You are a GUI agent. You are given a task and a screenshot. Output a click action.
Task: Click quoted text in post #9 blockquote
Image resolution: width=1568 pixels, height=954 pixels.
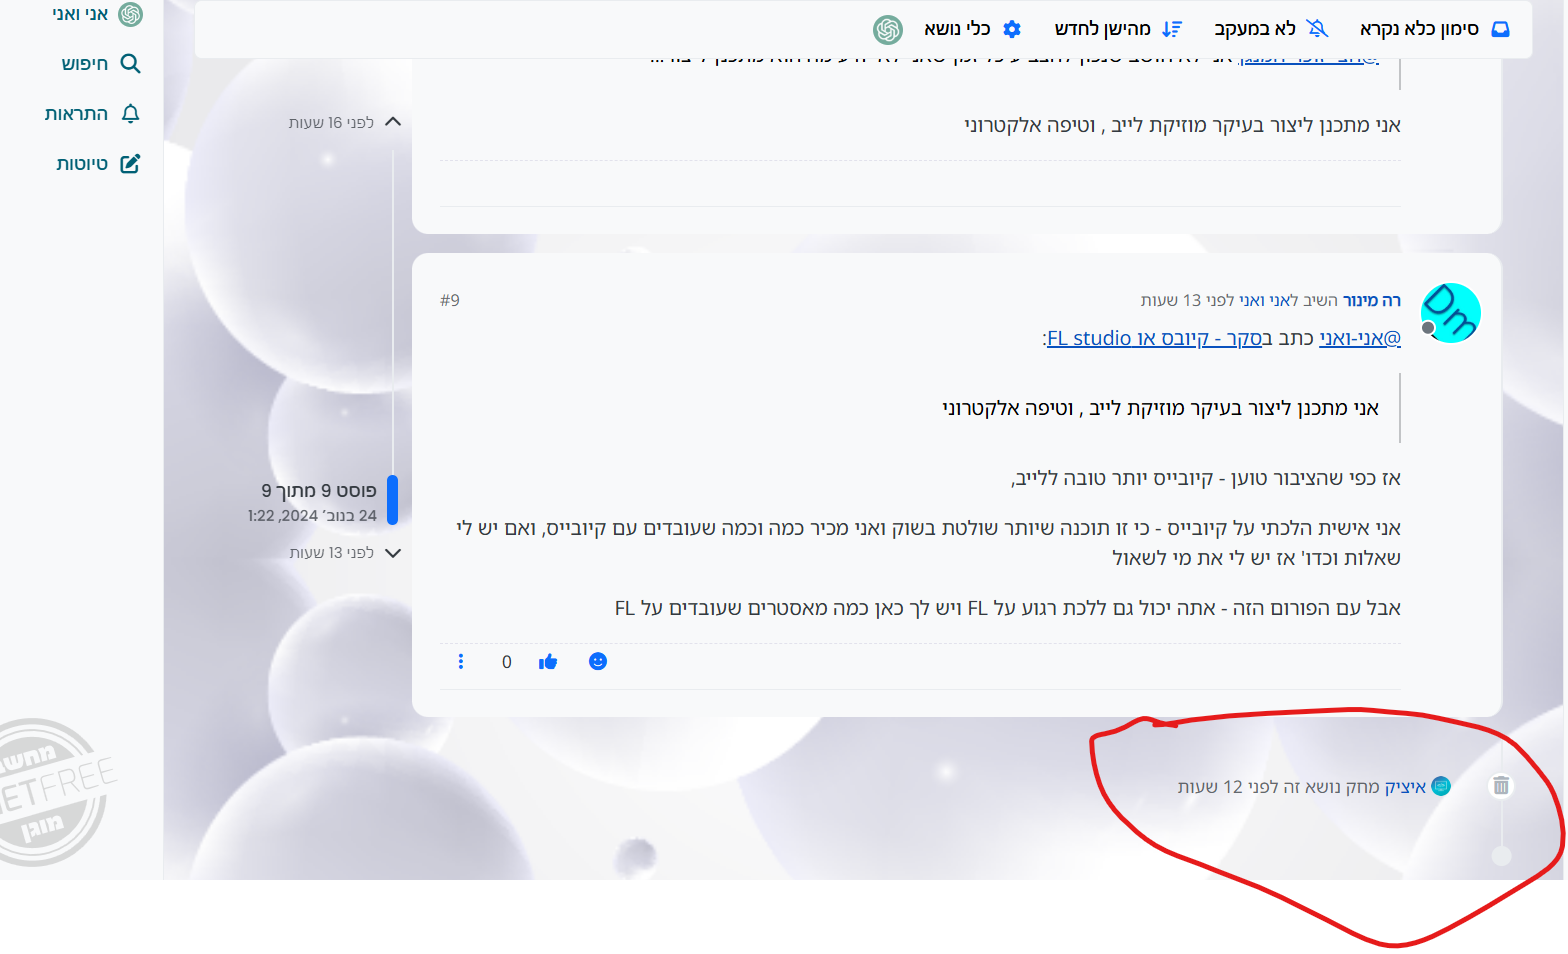click(1160, 408)
